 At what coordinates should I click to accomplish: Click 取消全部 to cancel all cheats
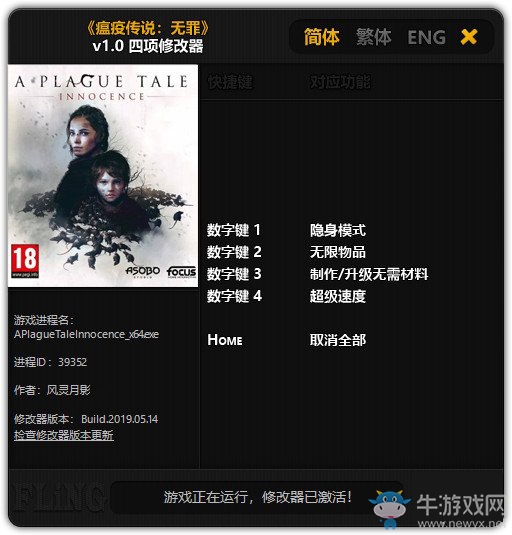tap(338, 340)
